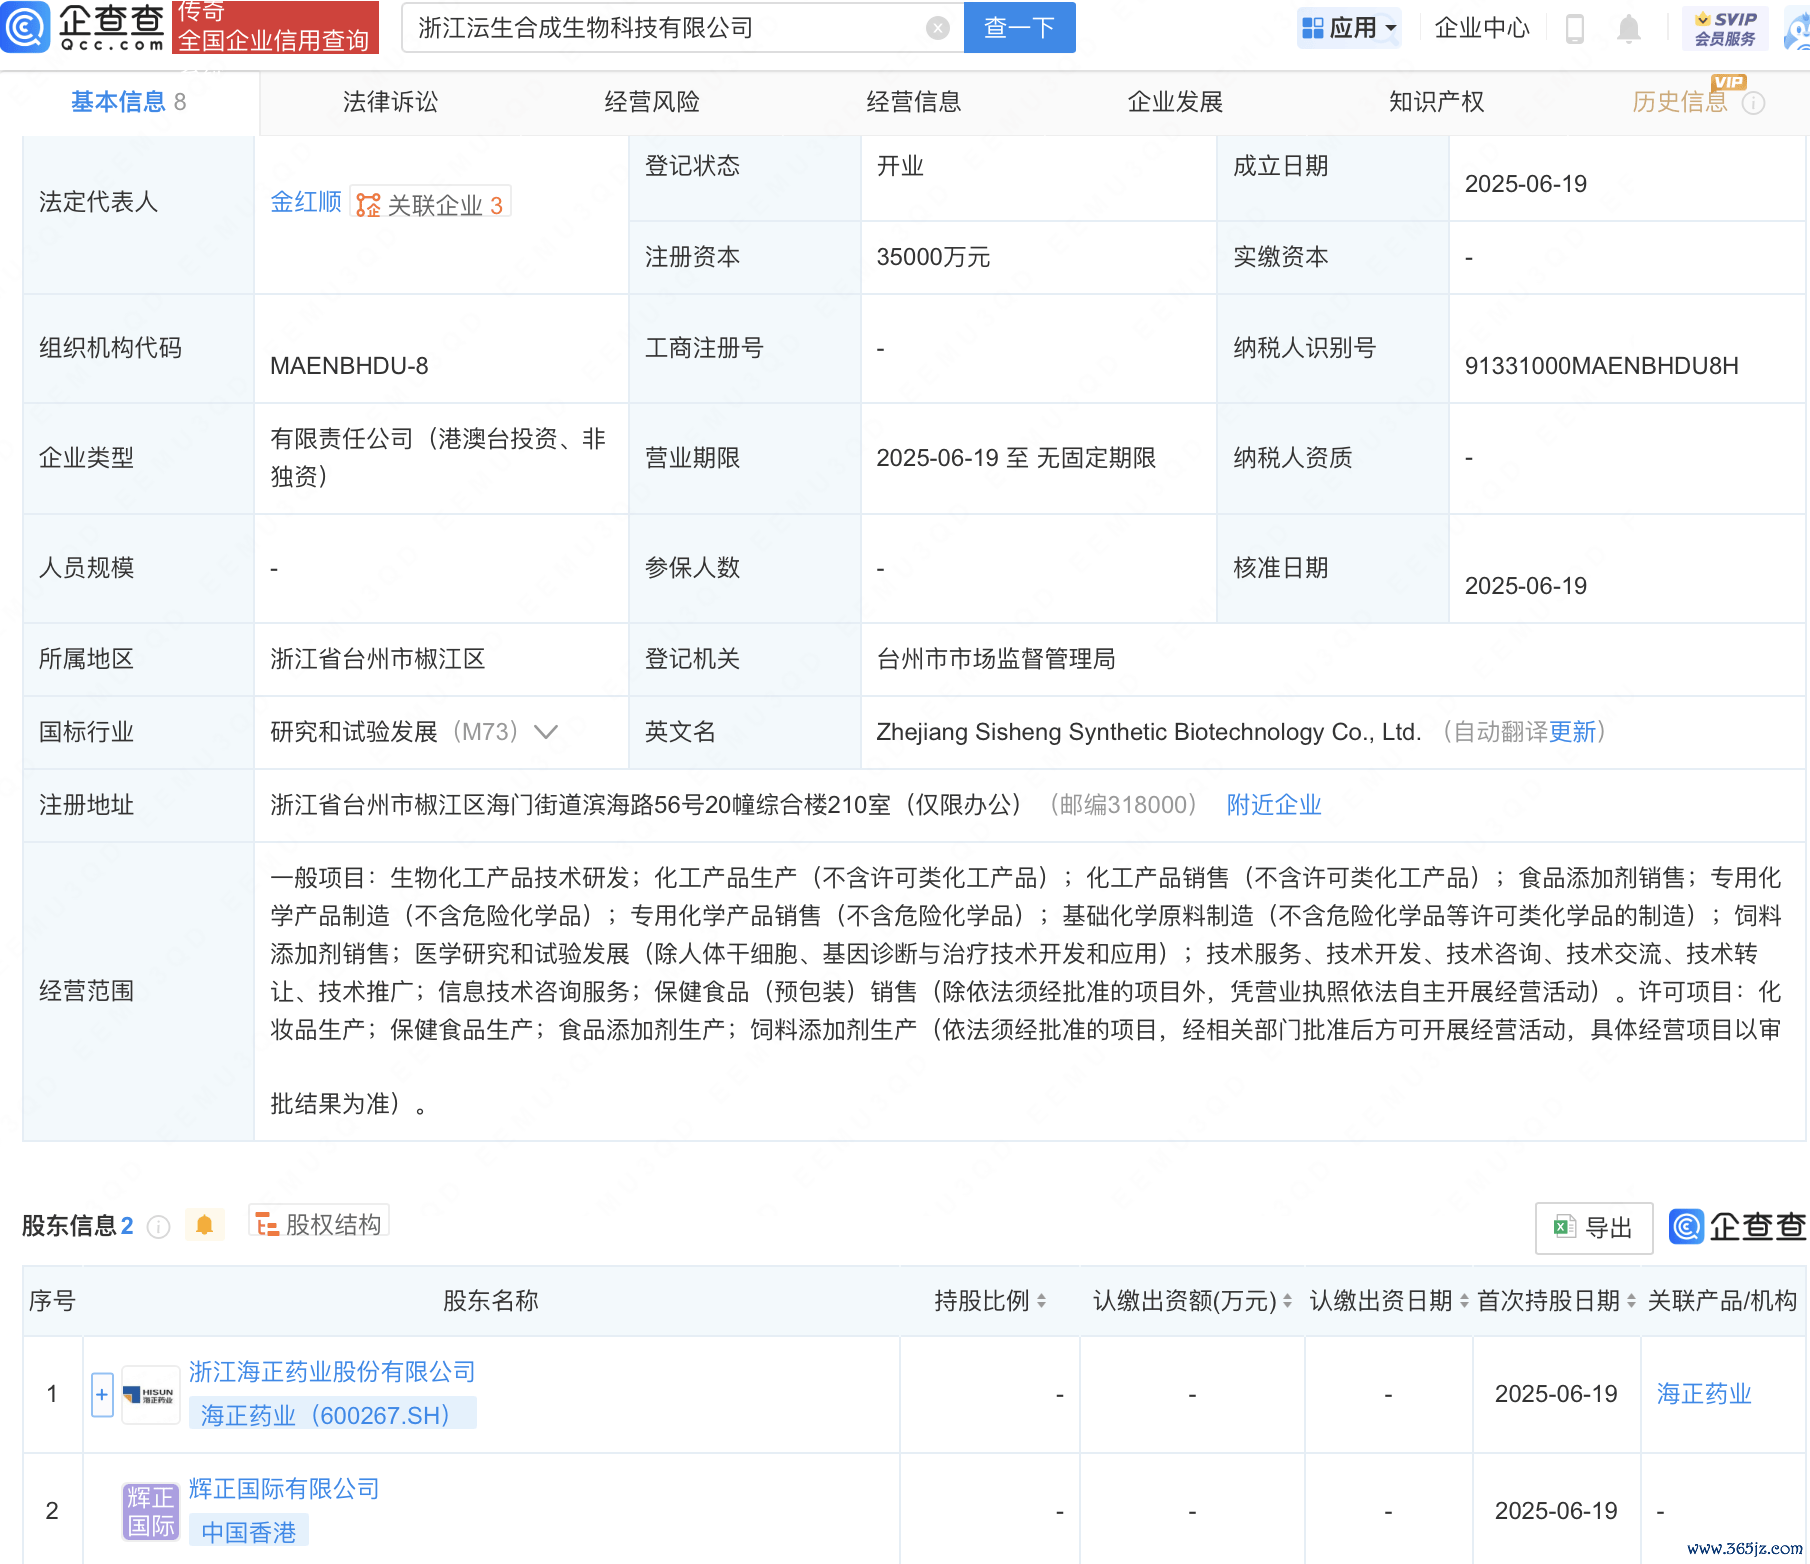Screen dimensions: 1810x1564
Task: Switch to 基本信息 tab
Action: 129,102
